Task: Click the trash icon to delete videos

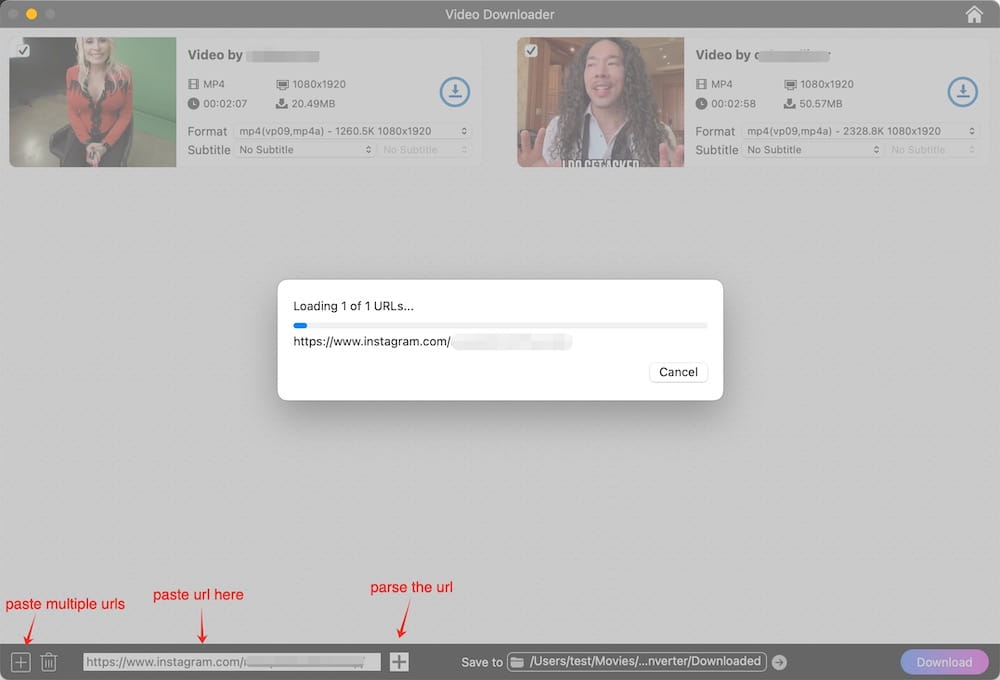Action: point(49,662)
